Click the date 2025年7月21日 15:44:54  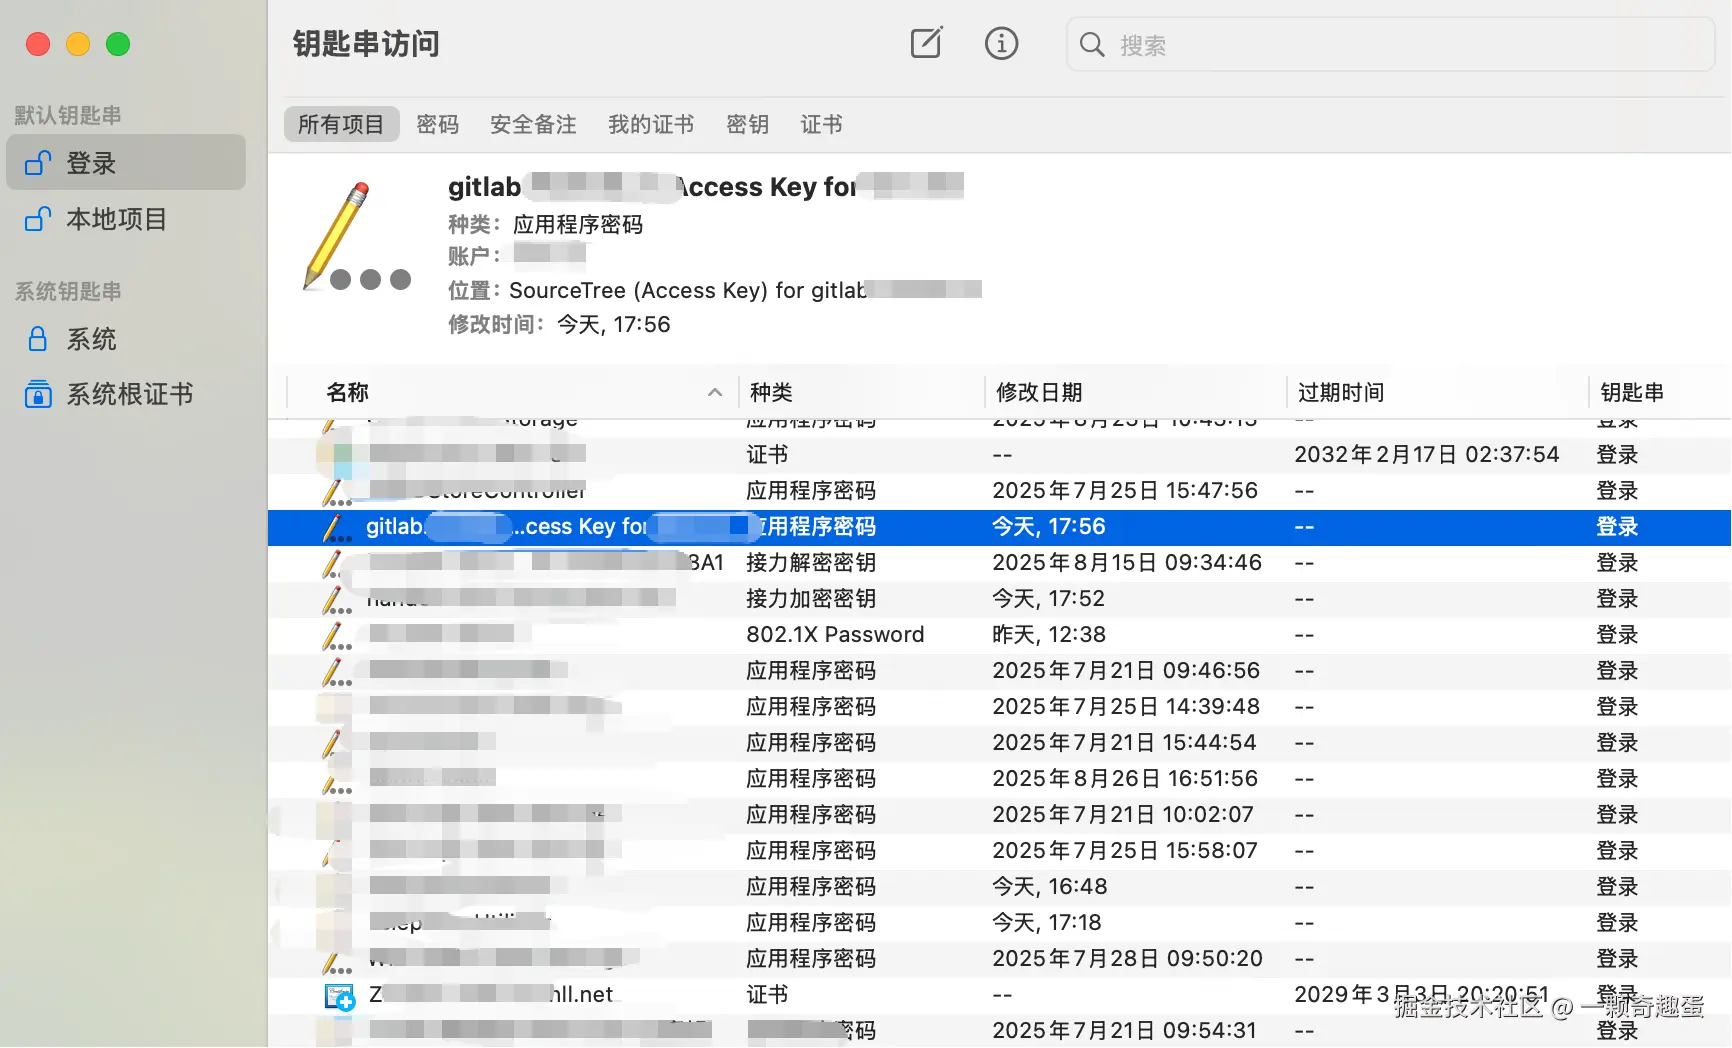click(1124, 743)
